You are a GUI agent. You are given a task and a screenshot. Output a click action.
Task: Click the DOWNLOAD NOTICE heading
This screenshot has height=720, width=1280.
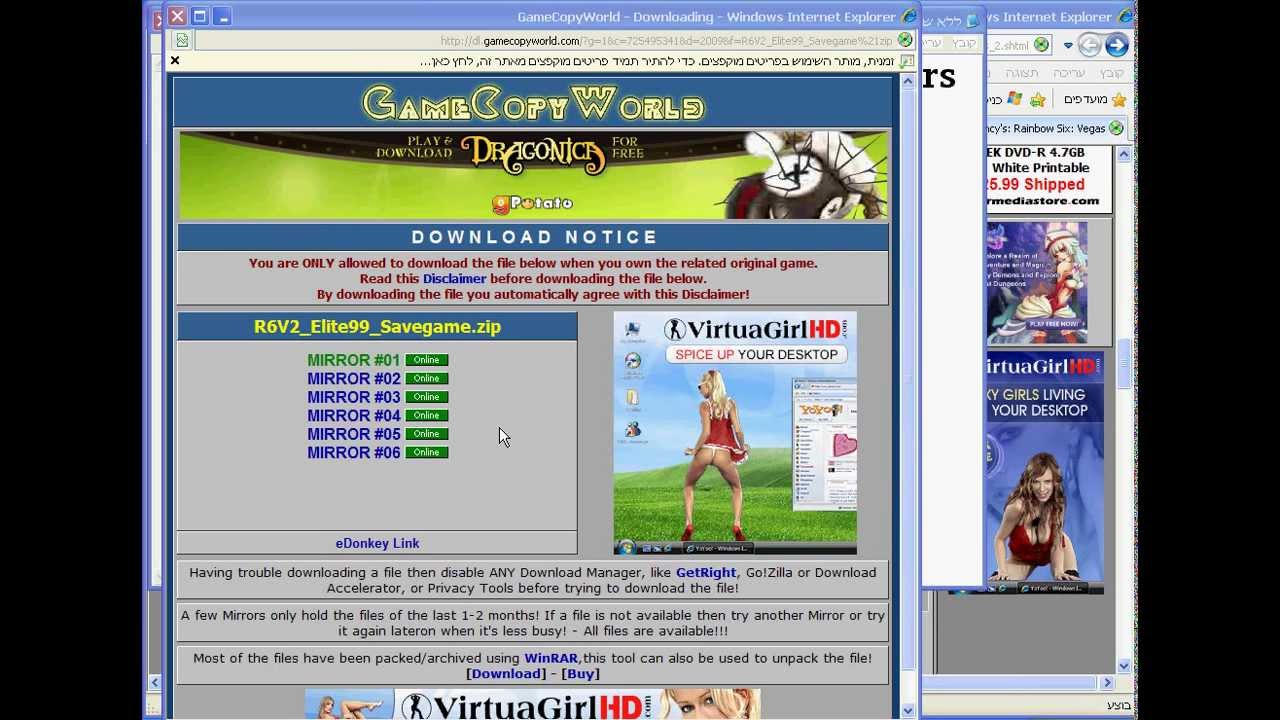[x=534, y=237]
